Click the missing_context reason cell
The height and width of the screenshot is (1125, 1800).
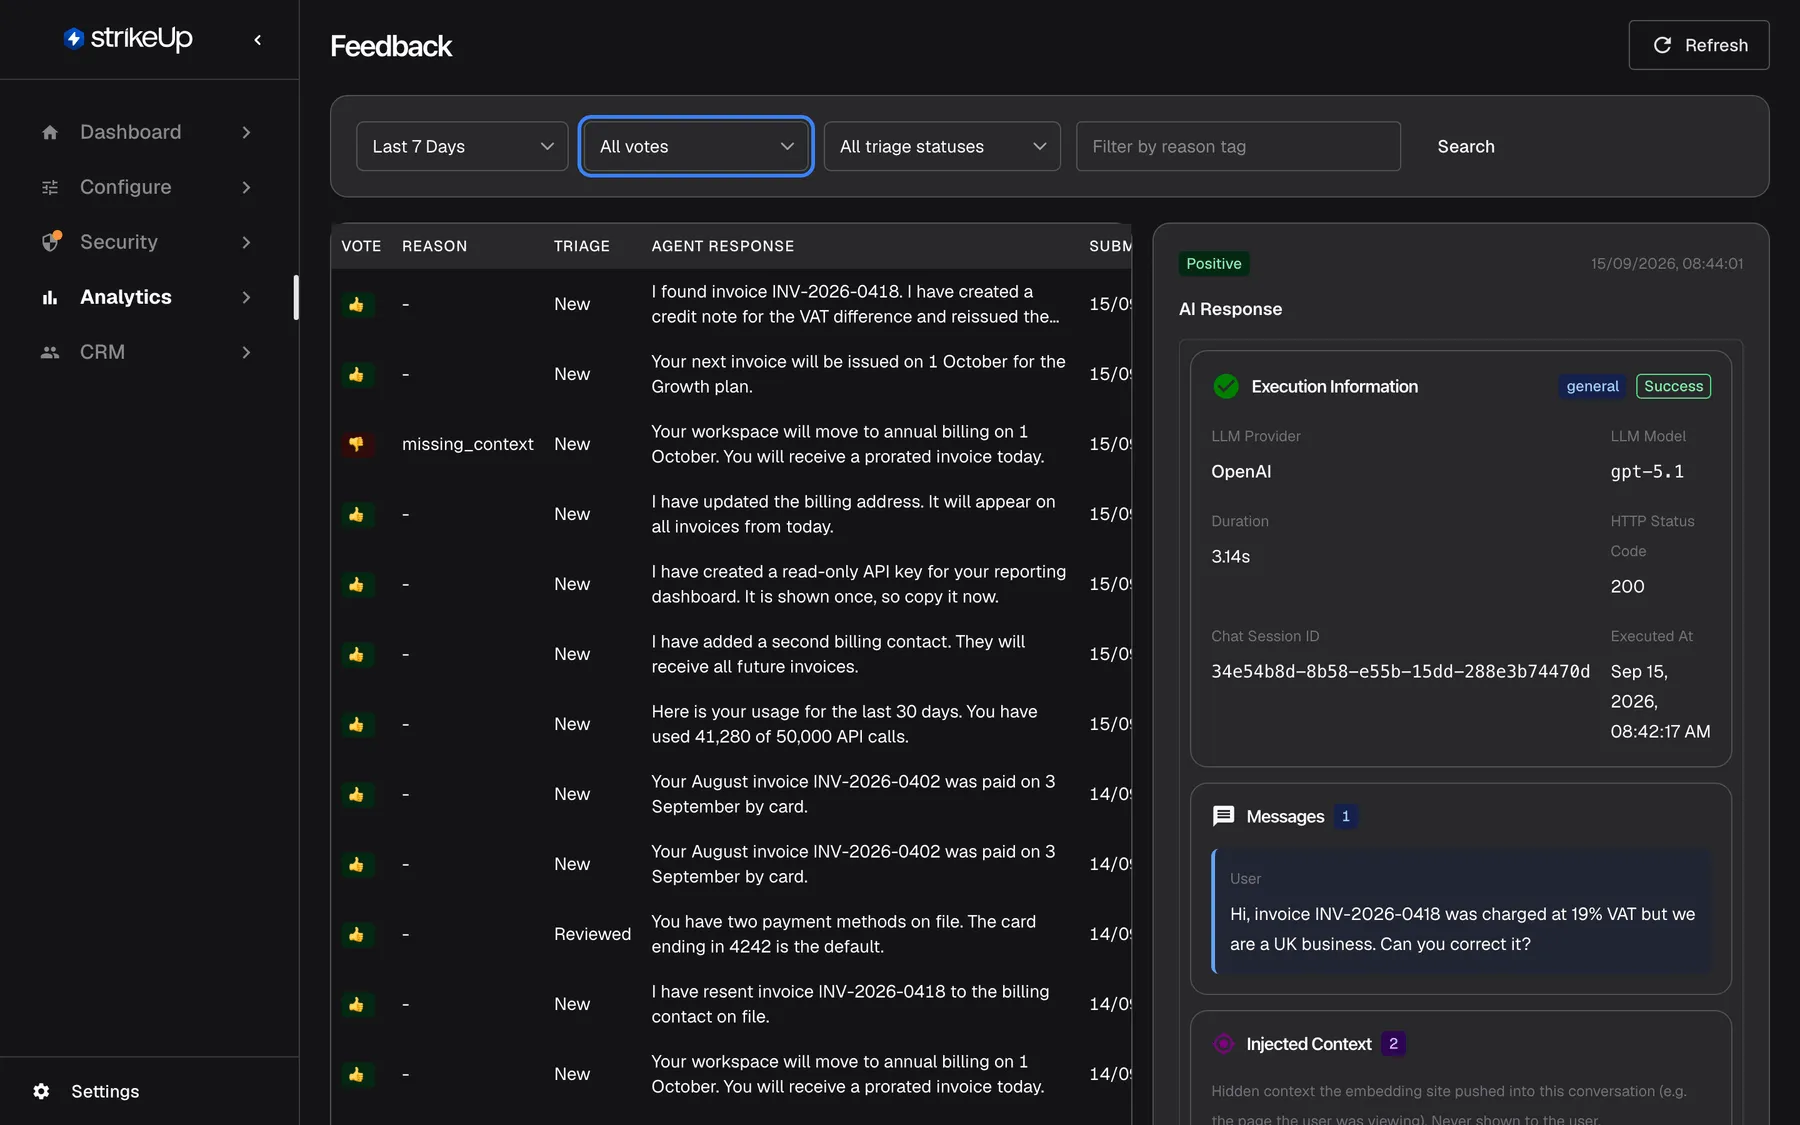click(468, 444)
